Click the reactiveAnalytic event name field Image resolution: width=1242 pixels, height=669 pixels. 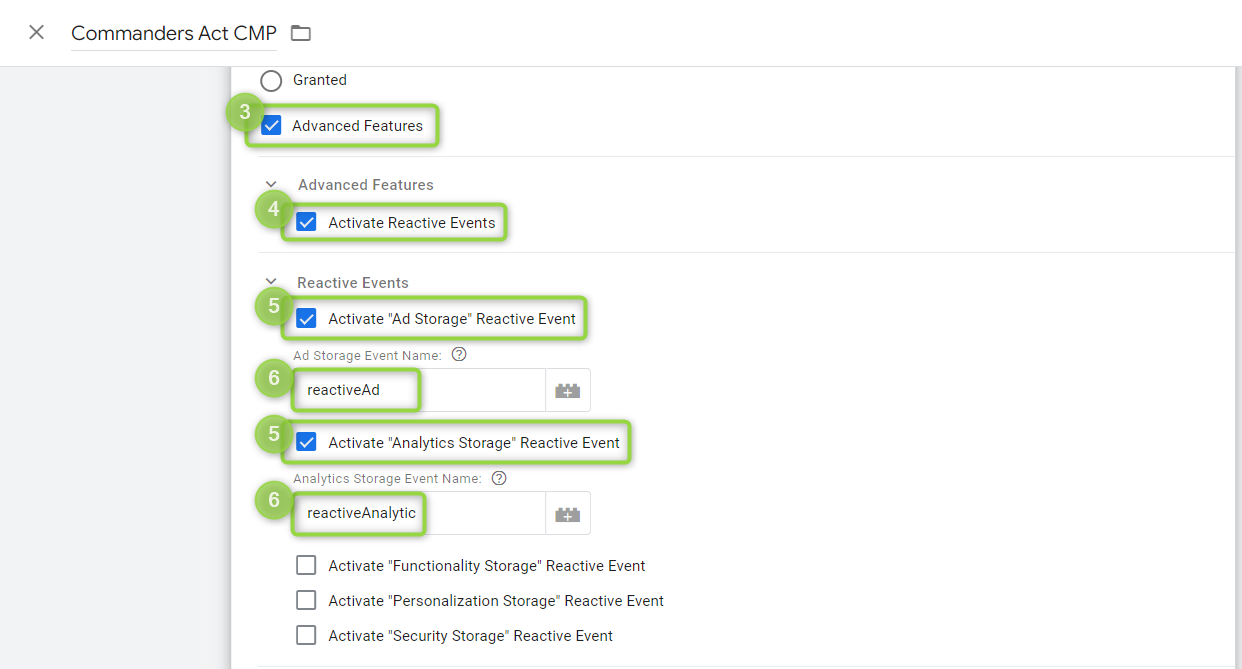420,514
